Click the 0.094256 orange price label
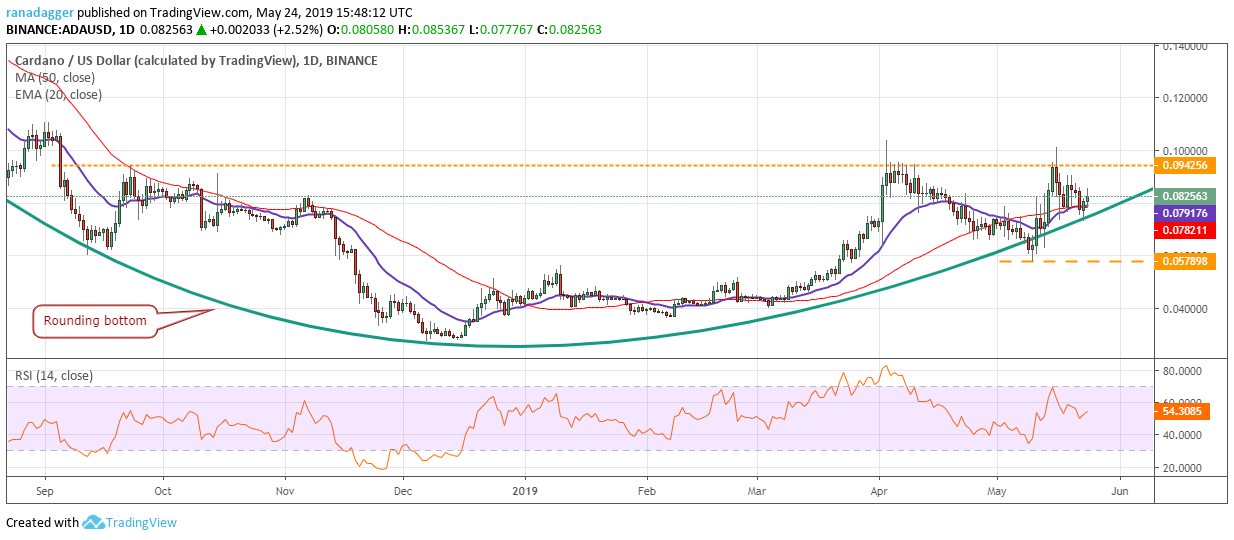1234x540 pixels. (x=1185, y=165)
